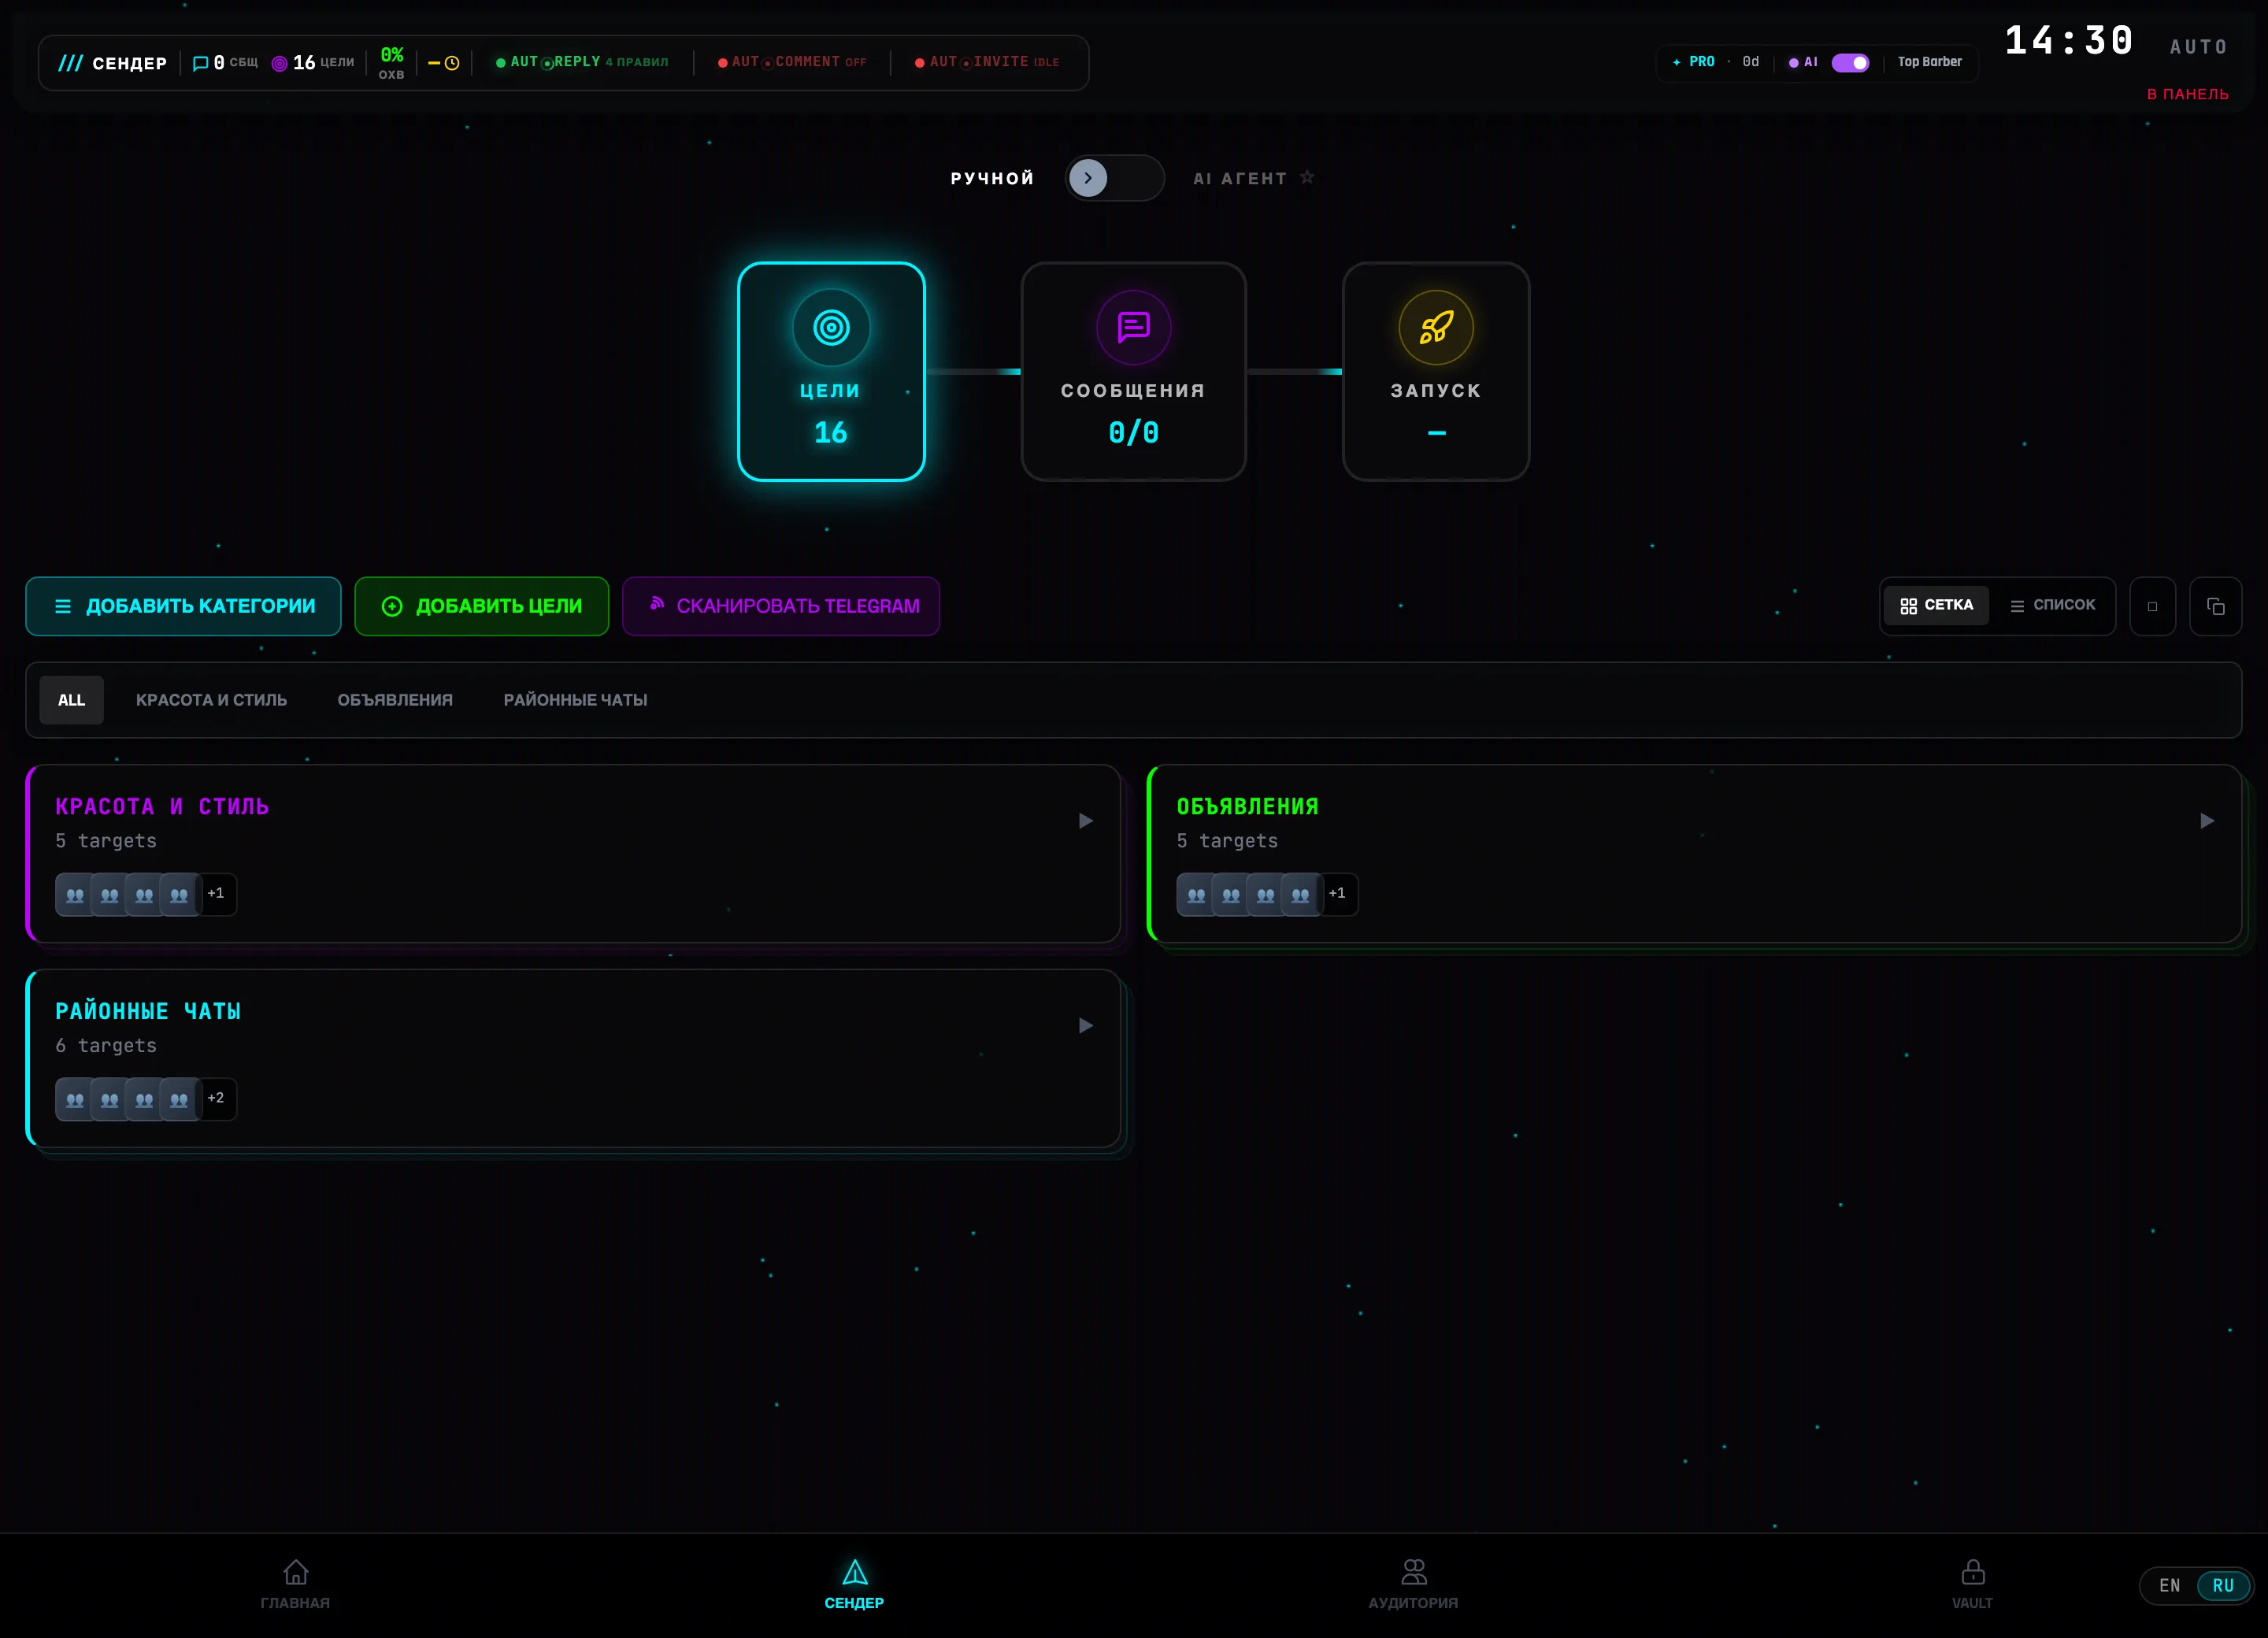Screen dimensions: 2268x1638
Task: Expand the РАЙОННЫЕ ЧАТЫ category arrow
Action: (1085, 1026)
